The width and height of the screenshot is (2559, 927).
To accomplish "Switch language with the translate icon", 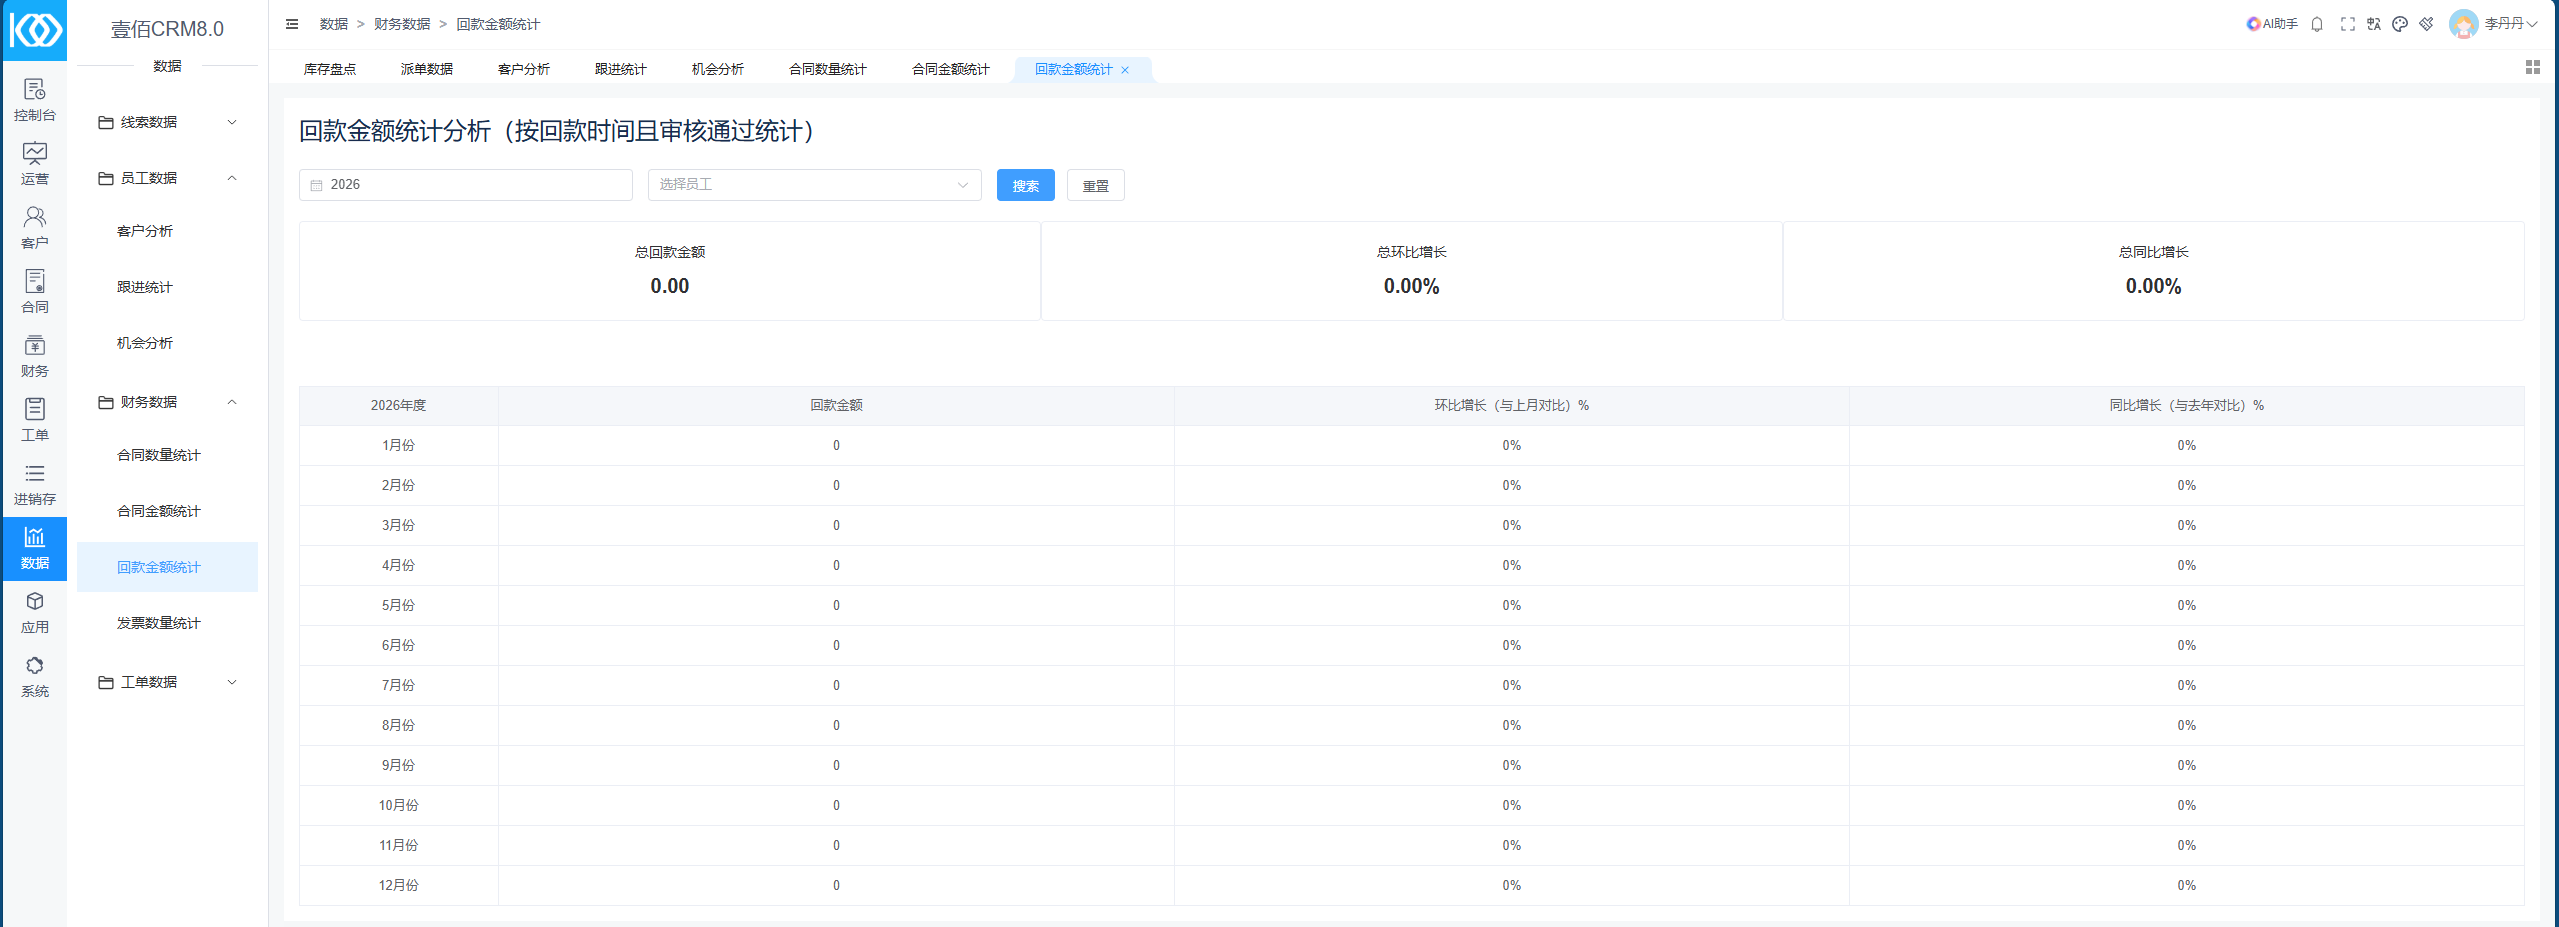I will point(2374,24).
